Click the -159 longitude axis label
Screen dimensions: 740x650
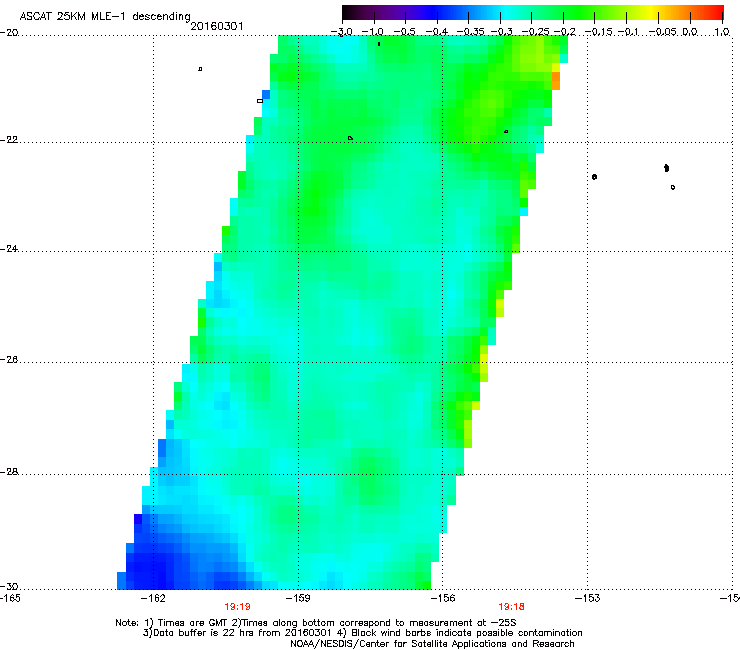[x=298, y=598]
